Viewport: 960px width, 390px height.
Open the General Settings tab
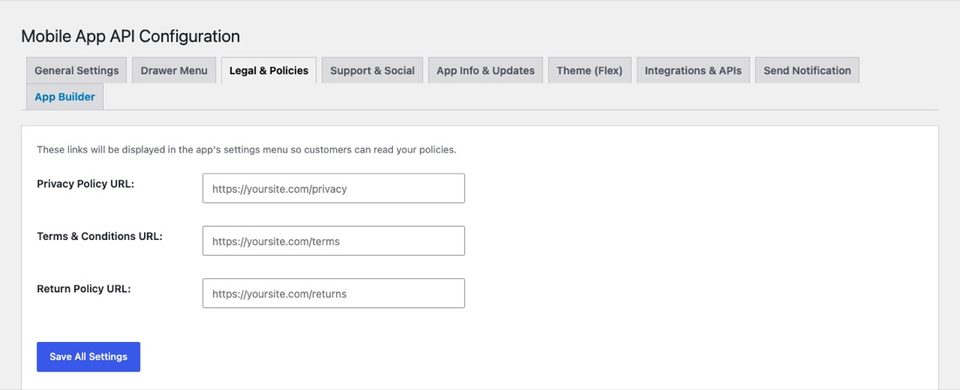[x=77, y=70]
